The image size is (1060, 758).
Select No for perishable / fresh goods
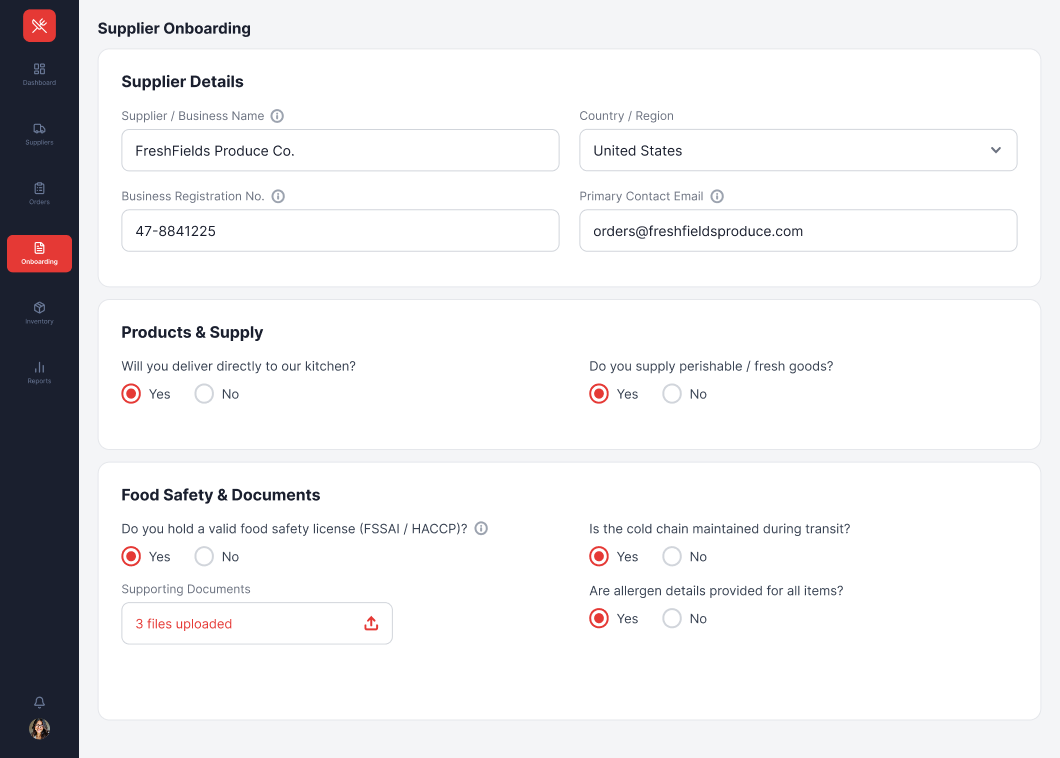point(672,394)
